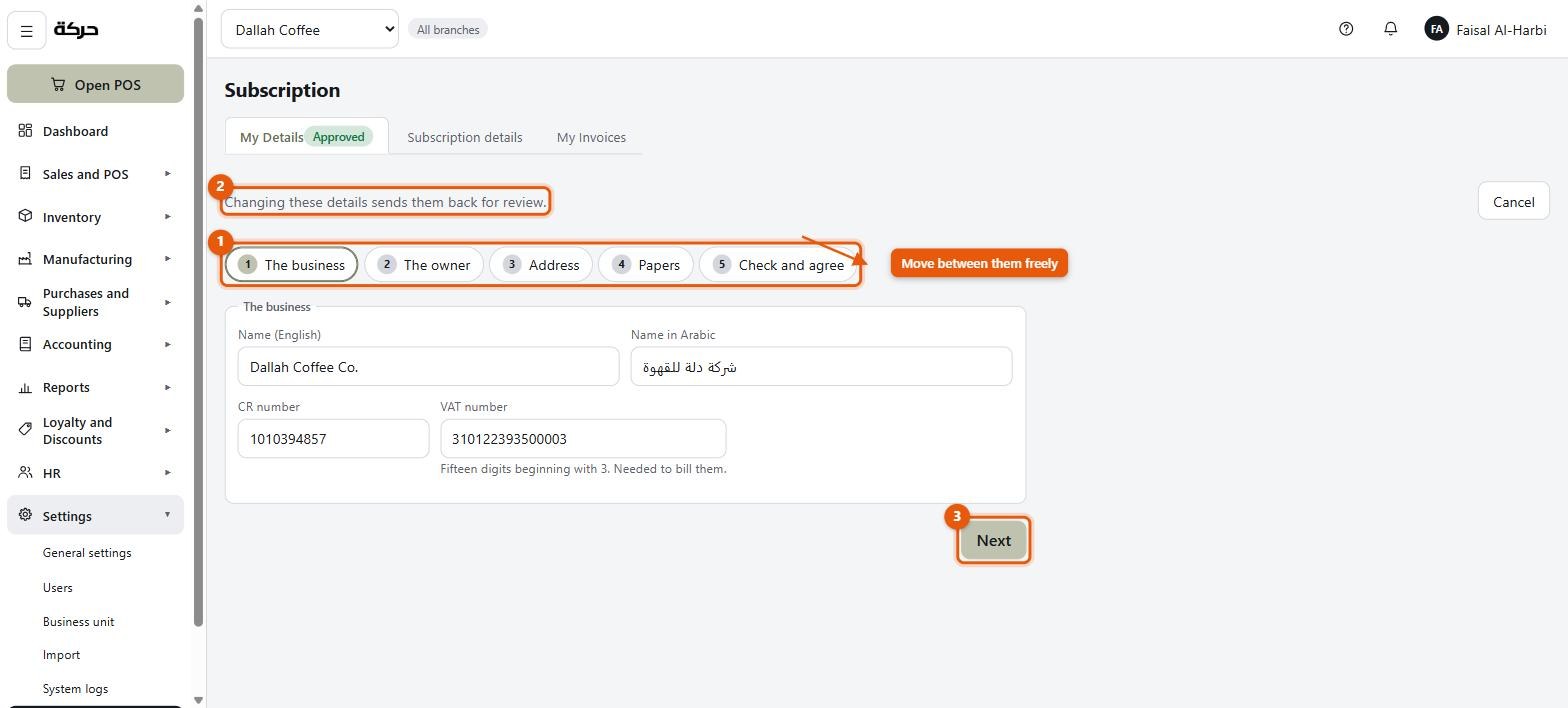Click the Name (English) field
The width and height of the screenshot is (1568, 708).
[x=428, y=366]
